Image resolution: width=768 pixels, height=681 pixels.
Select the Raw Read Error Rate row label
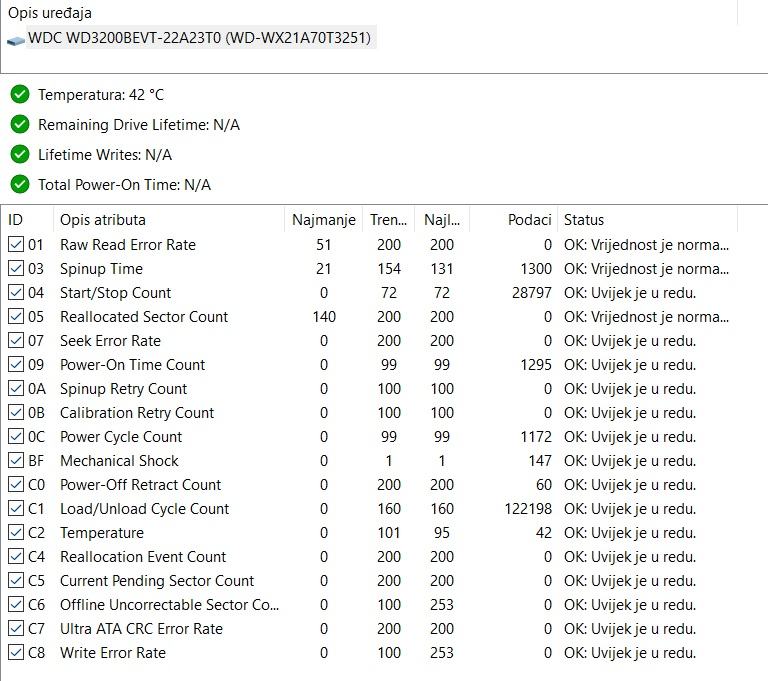128,244
